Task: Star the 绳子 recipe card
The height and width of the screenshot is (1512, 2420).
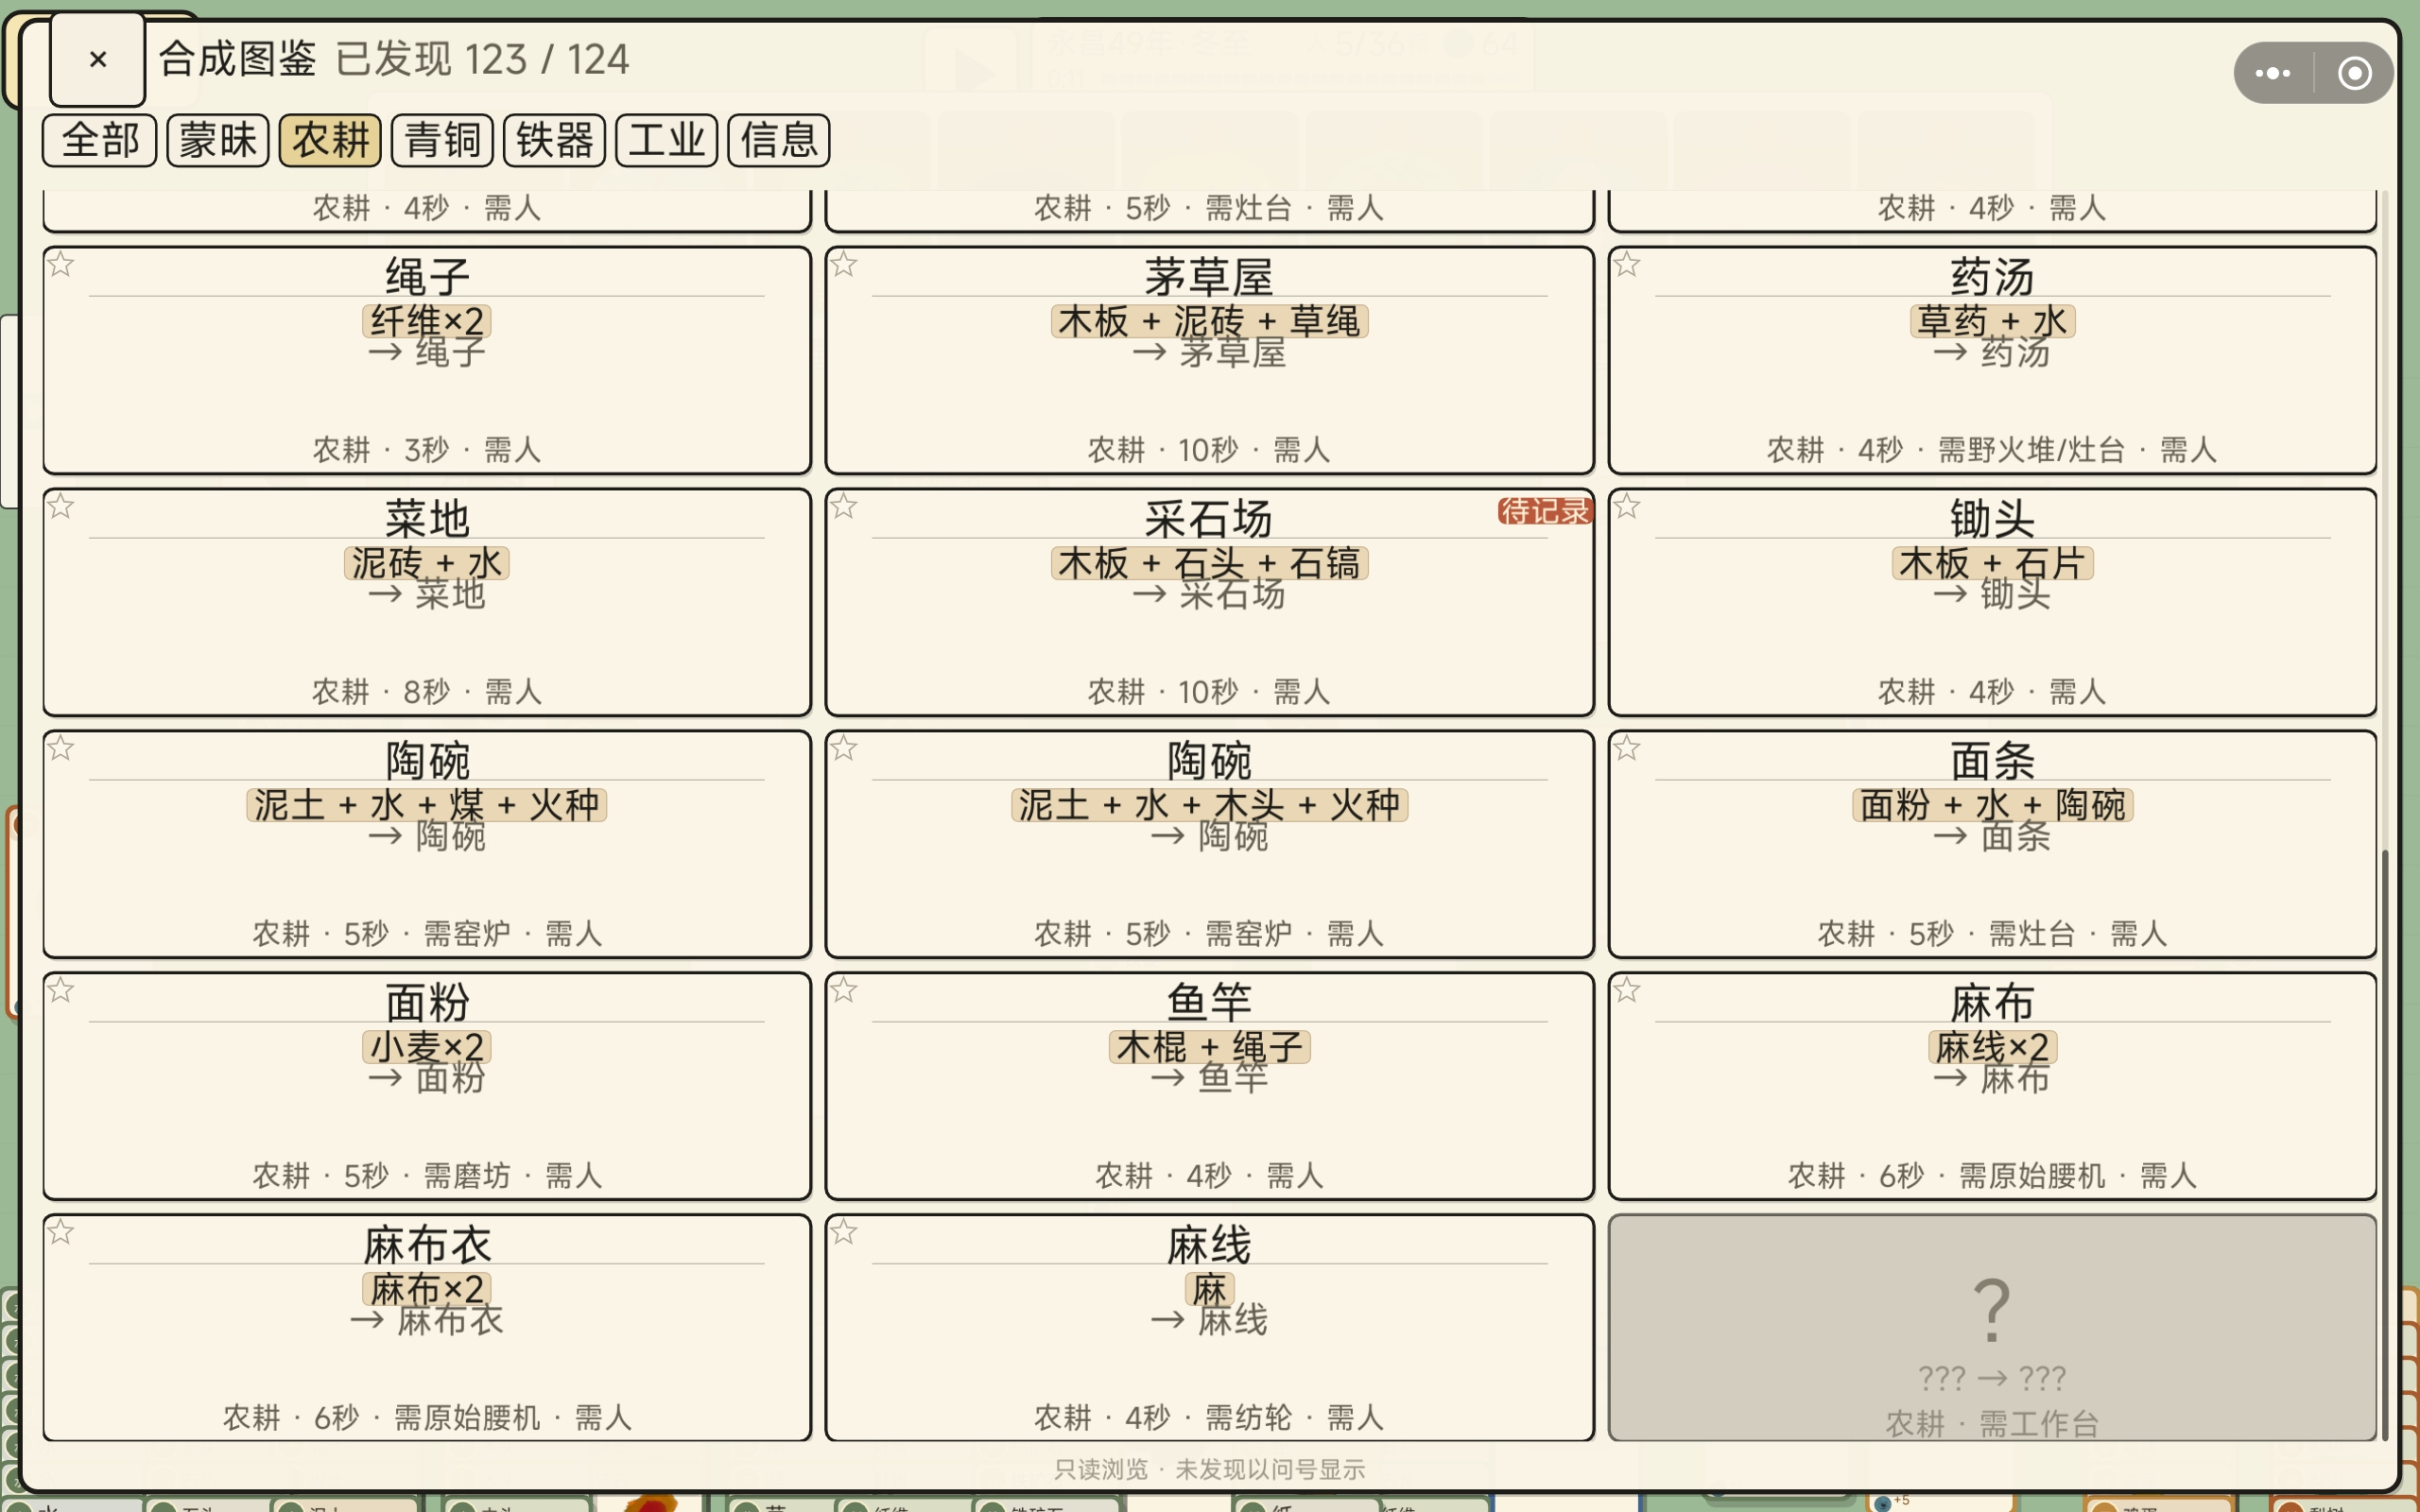Action: pyautogui.click(x=61, y=264)
